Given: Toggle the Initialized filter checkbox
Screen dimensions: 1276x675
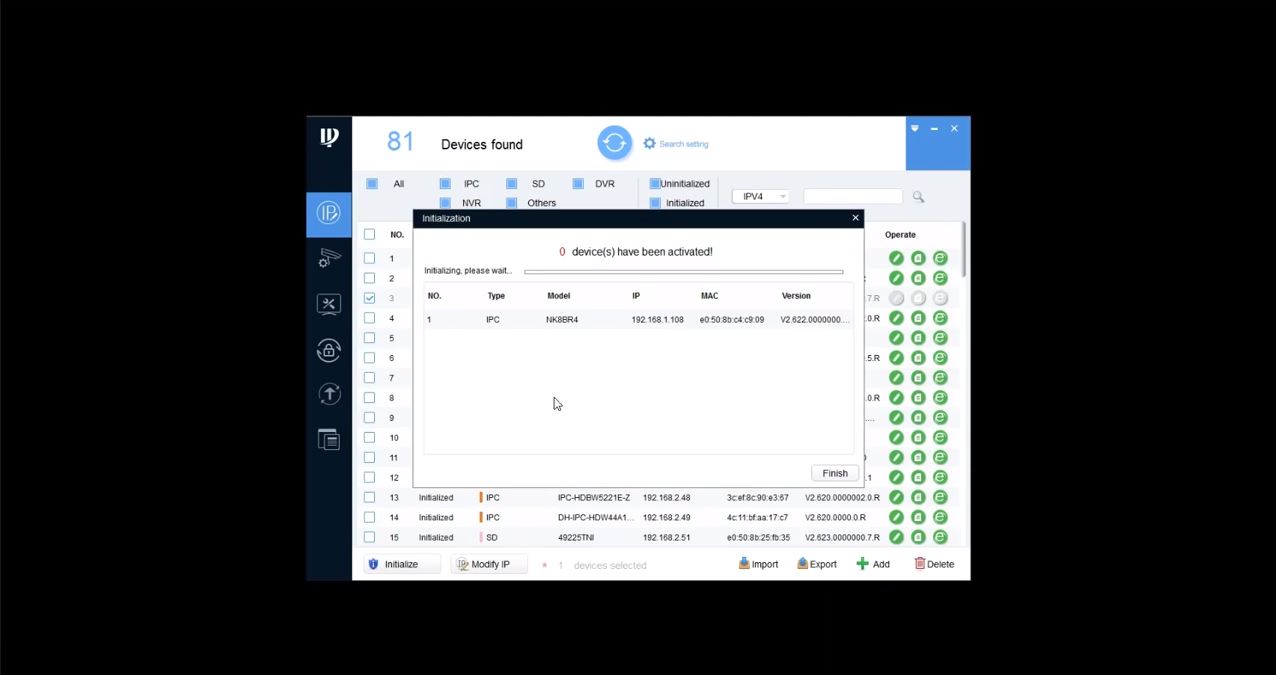Looking at the screenshot, I should click(655, 203).
